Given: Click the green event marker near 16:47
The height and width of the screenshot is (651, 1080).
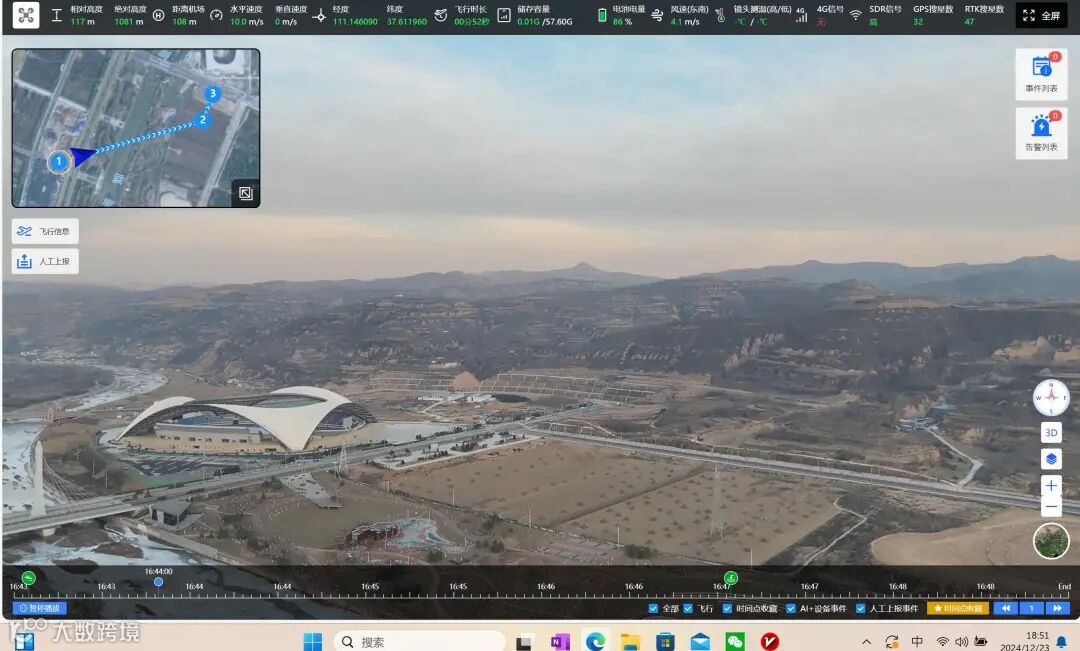Looking at the screenshot, I should (x=731, y=577).
